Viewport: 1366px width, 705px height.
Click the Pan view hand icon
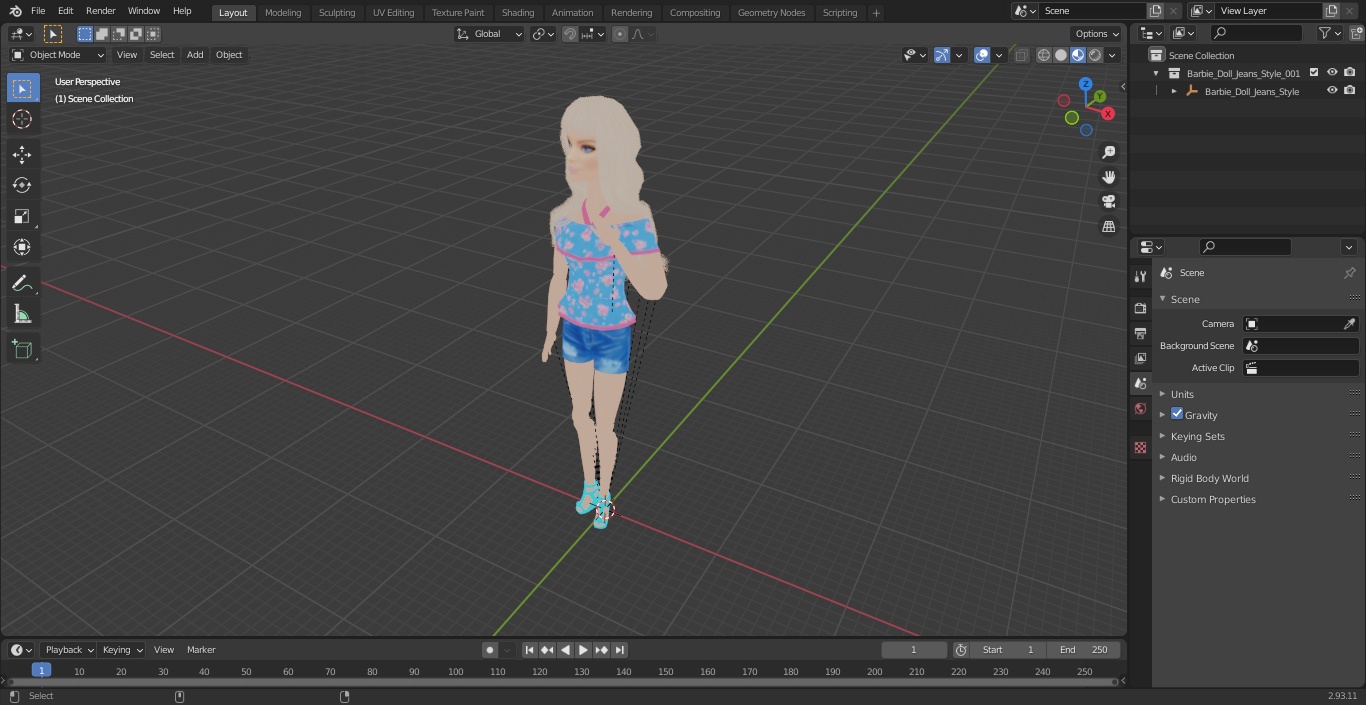point(1108,177)
